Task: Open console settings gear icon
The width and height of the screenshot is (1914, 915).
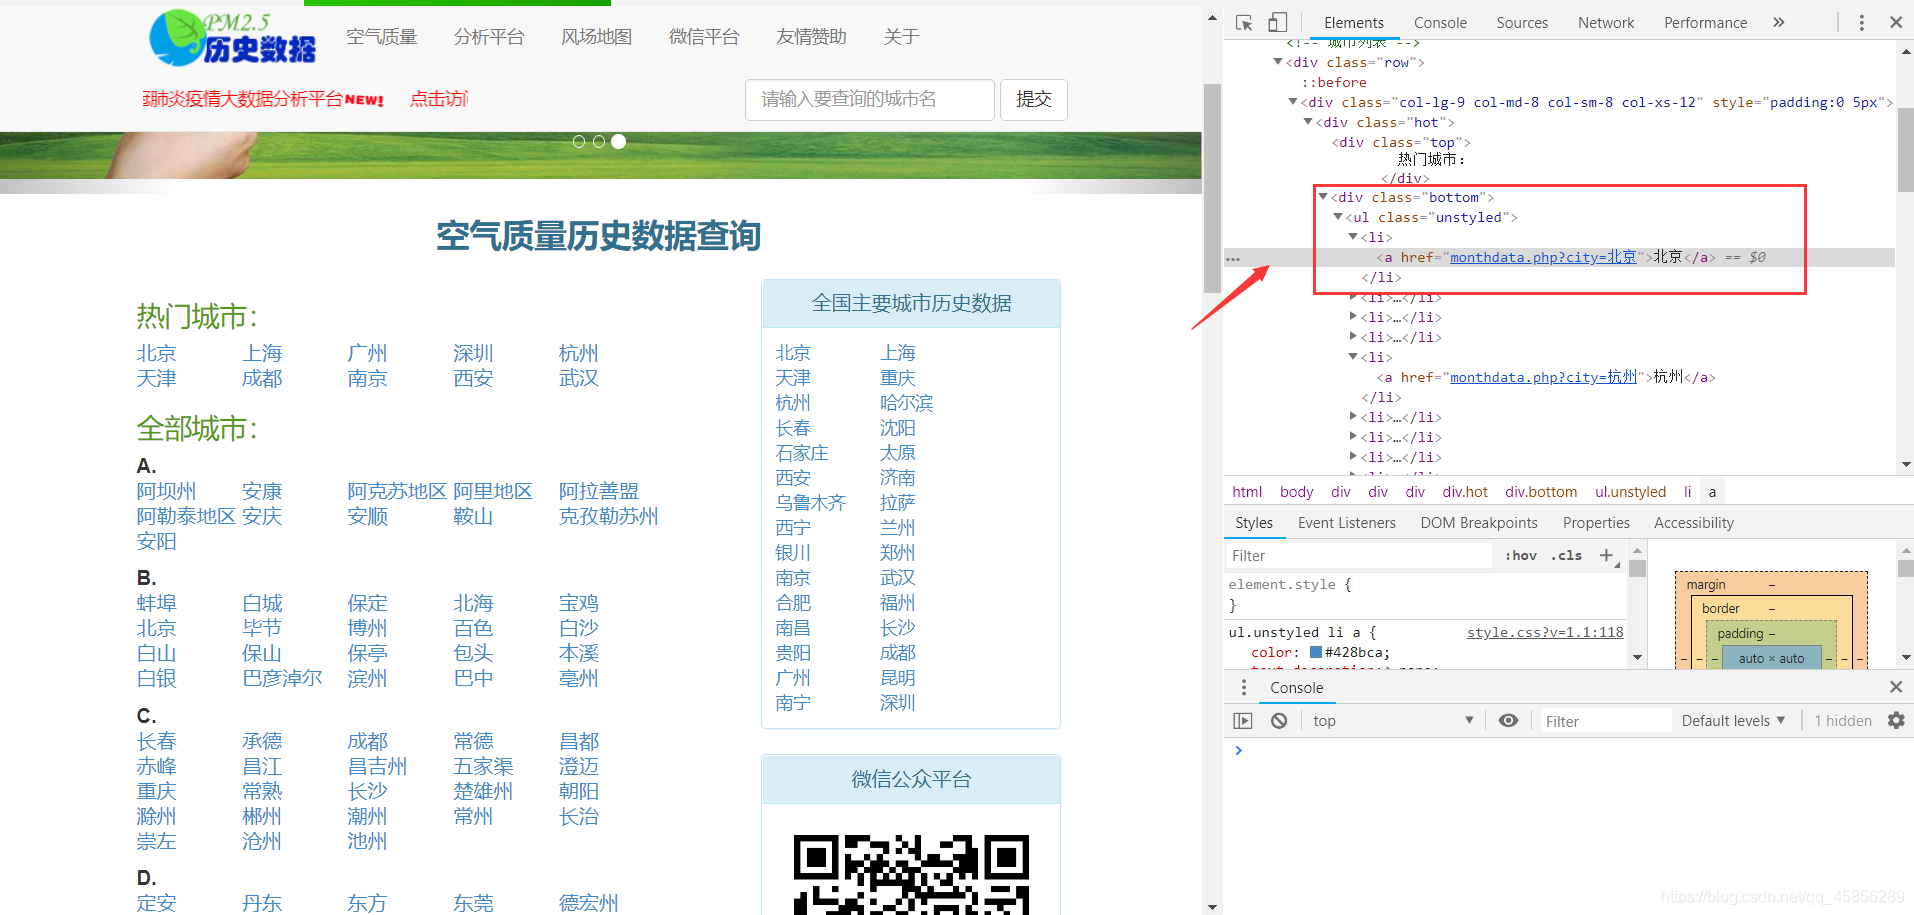Action: (1896, 720)
